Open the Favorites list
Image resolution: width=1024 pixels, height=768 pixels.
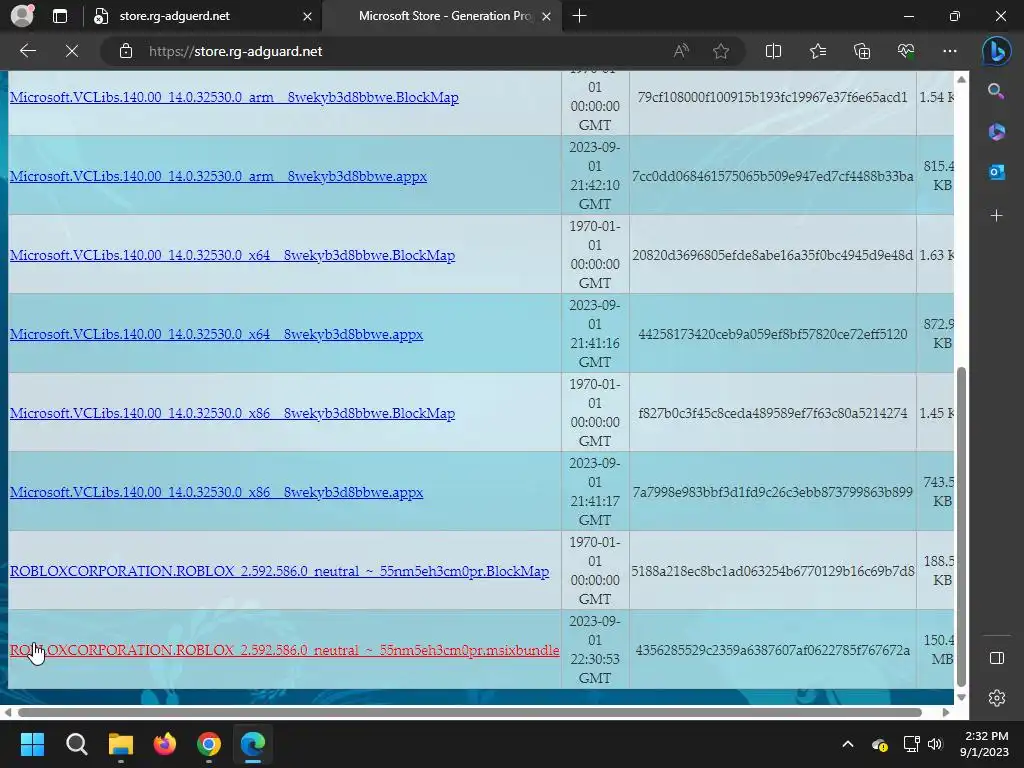[818, 51]
